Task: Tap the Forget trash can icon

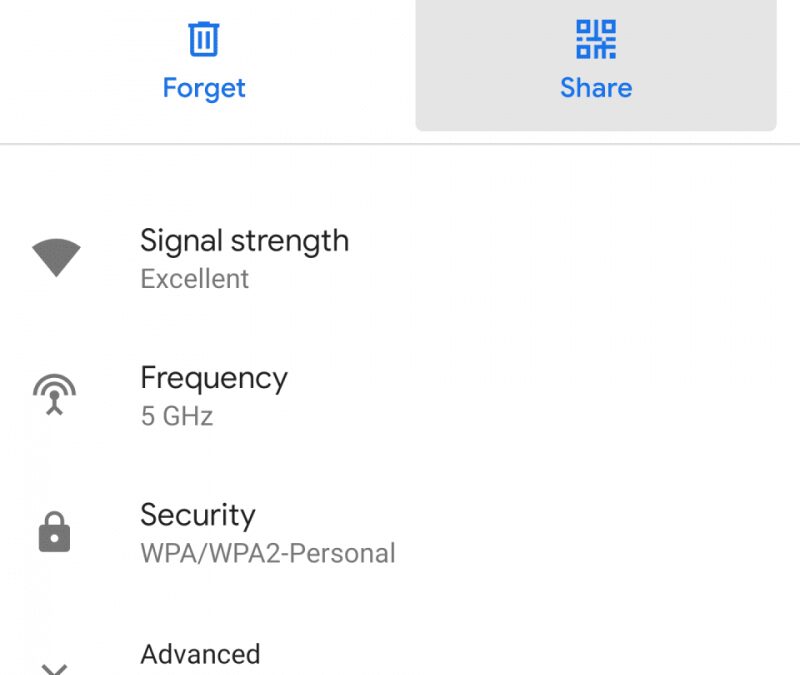Action: [204, 39]
